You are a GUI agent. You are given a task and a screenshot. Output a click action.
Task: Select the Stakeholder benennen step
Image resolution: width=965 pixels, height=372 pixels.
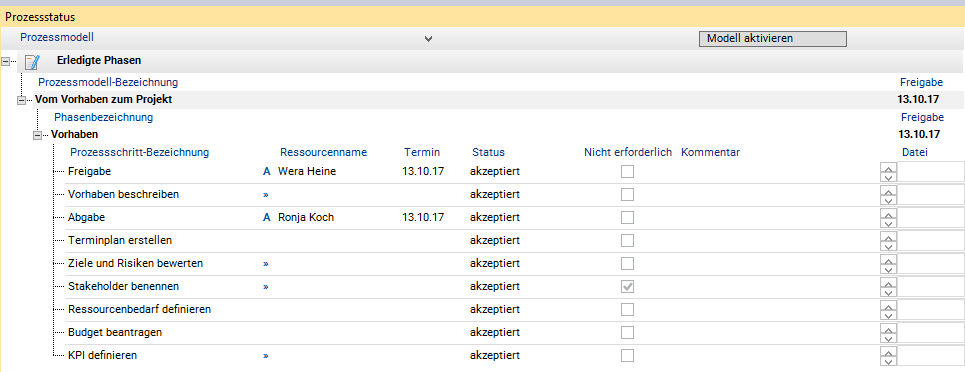124,286
